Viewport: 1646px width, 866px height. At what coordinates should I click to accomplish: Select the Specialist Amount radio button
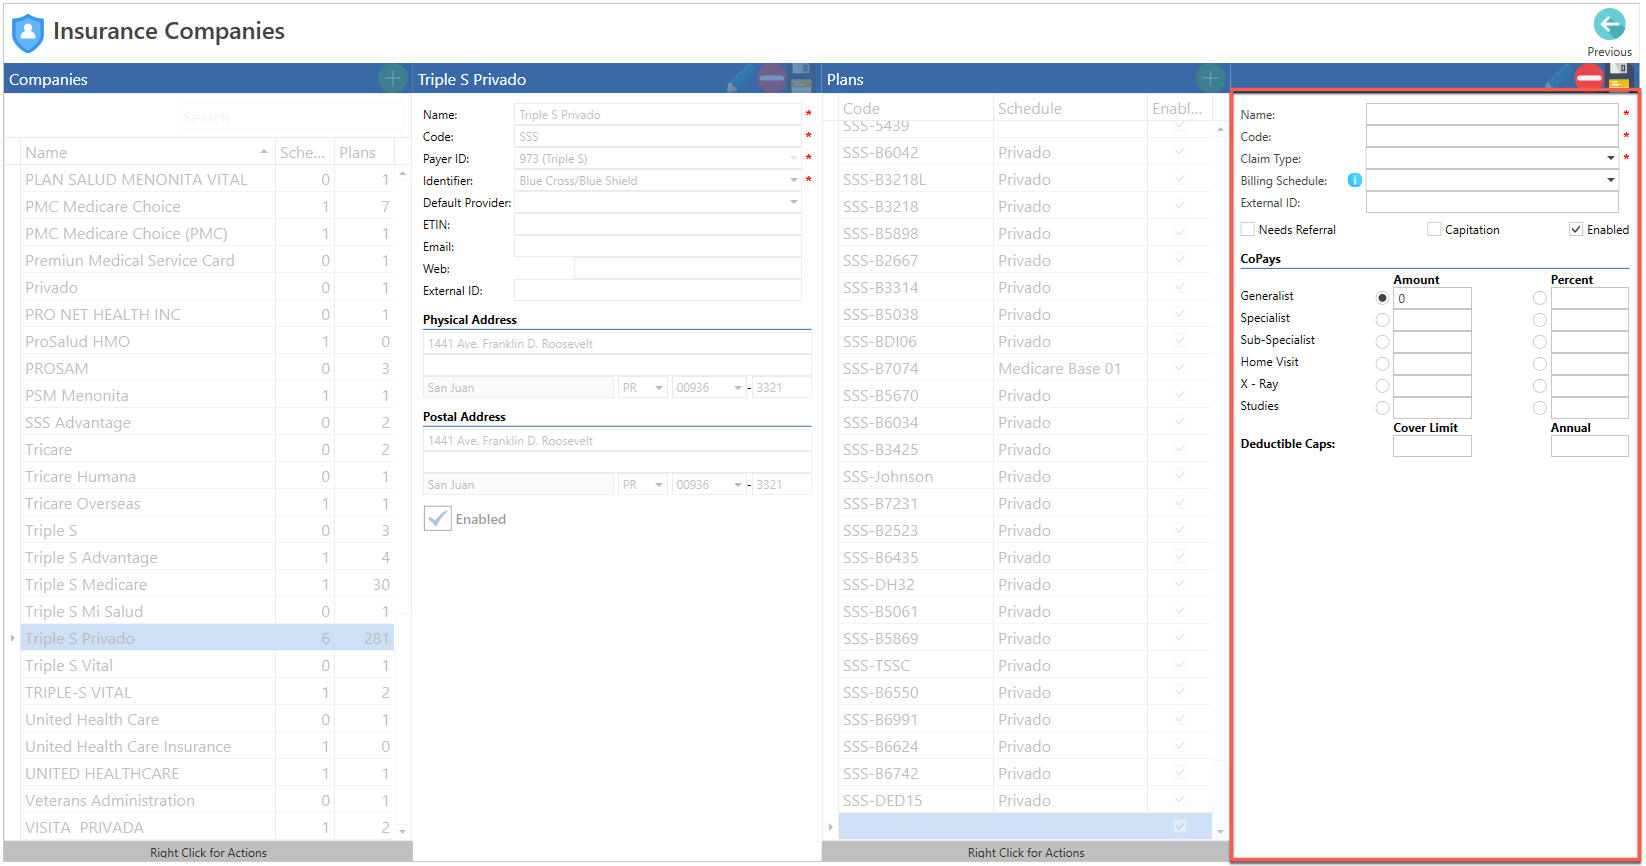1382,320
